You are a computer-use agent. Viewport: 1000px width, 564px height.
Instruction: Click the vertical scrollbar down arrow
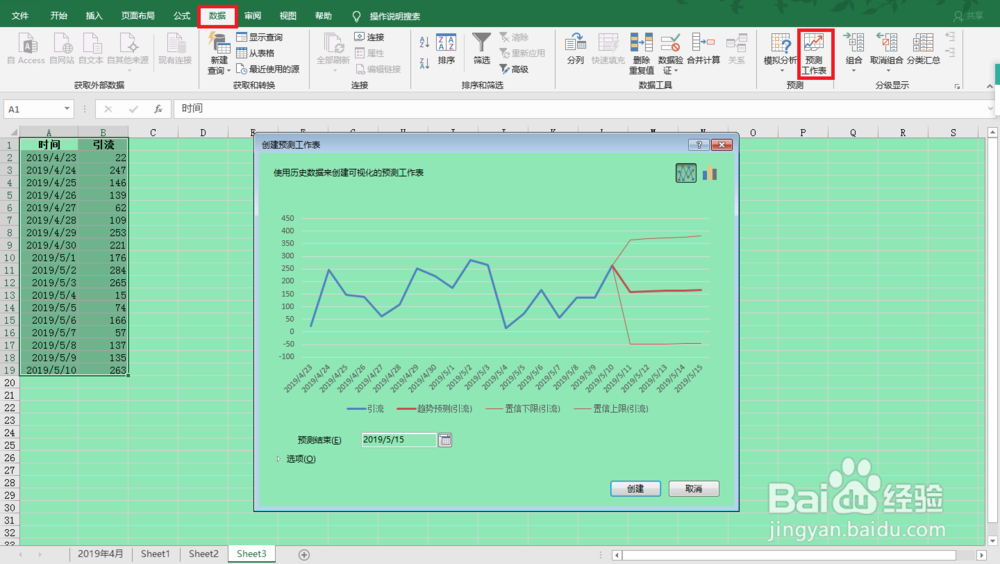992,540
